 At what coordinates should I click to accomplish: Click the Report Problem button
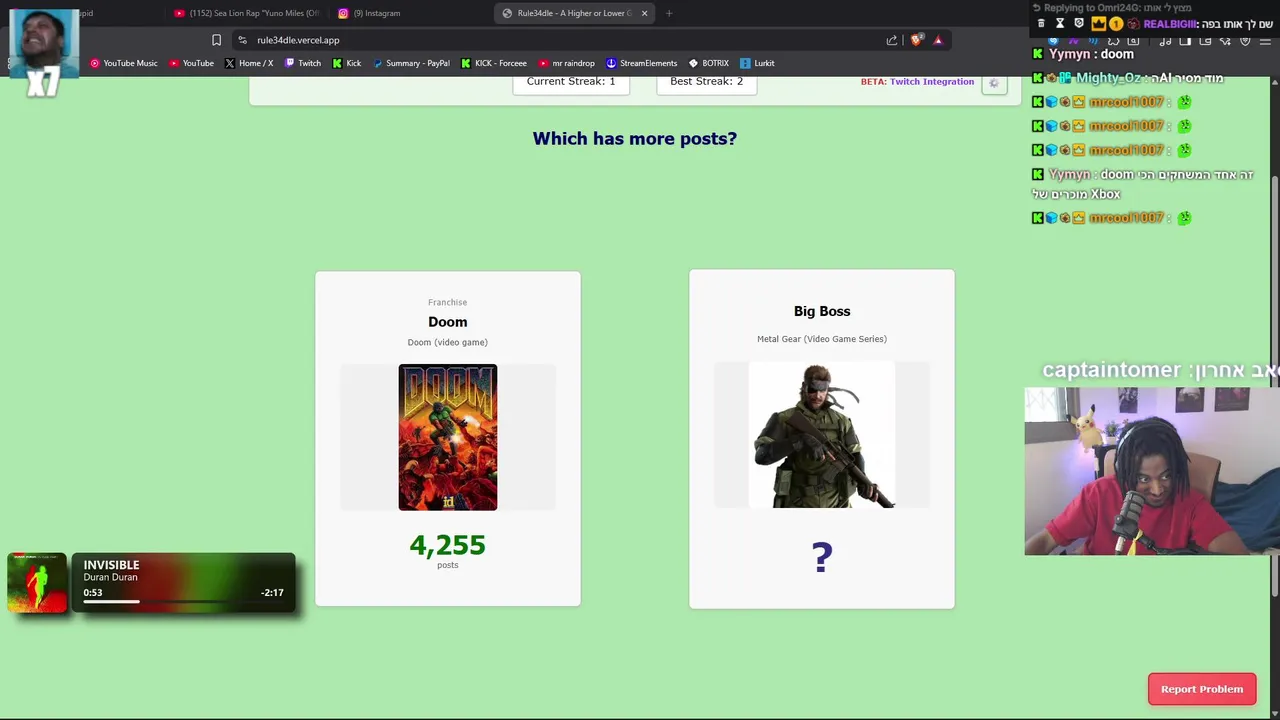[1202, 689]
